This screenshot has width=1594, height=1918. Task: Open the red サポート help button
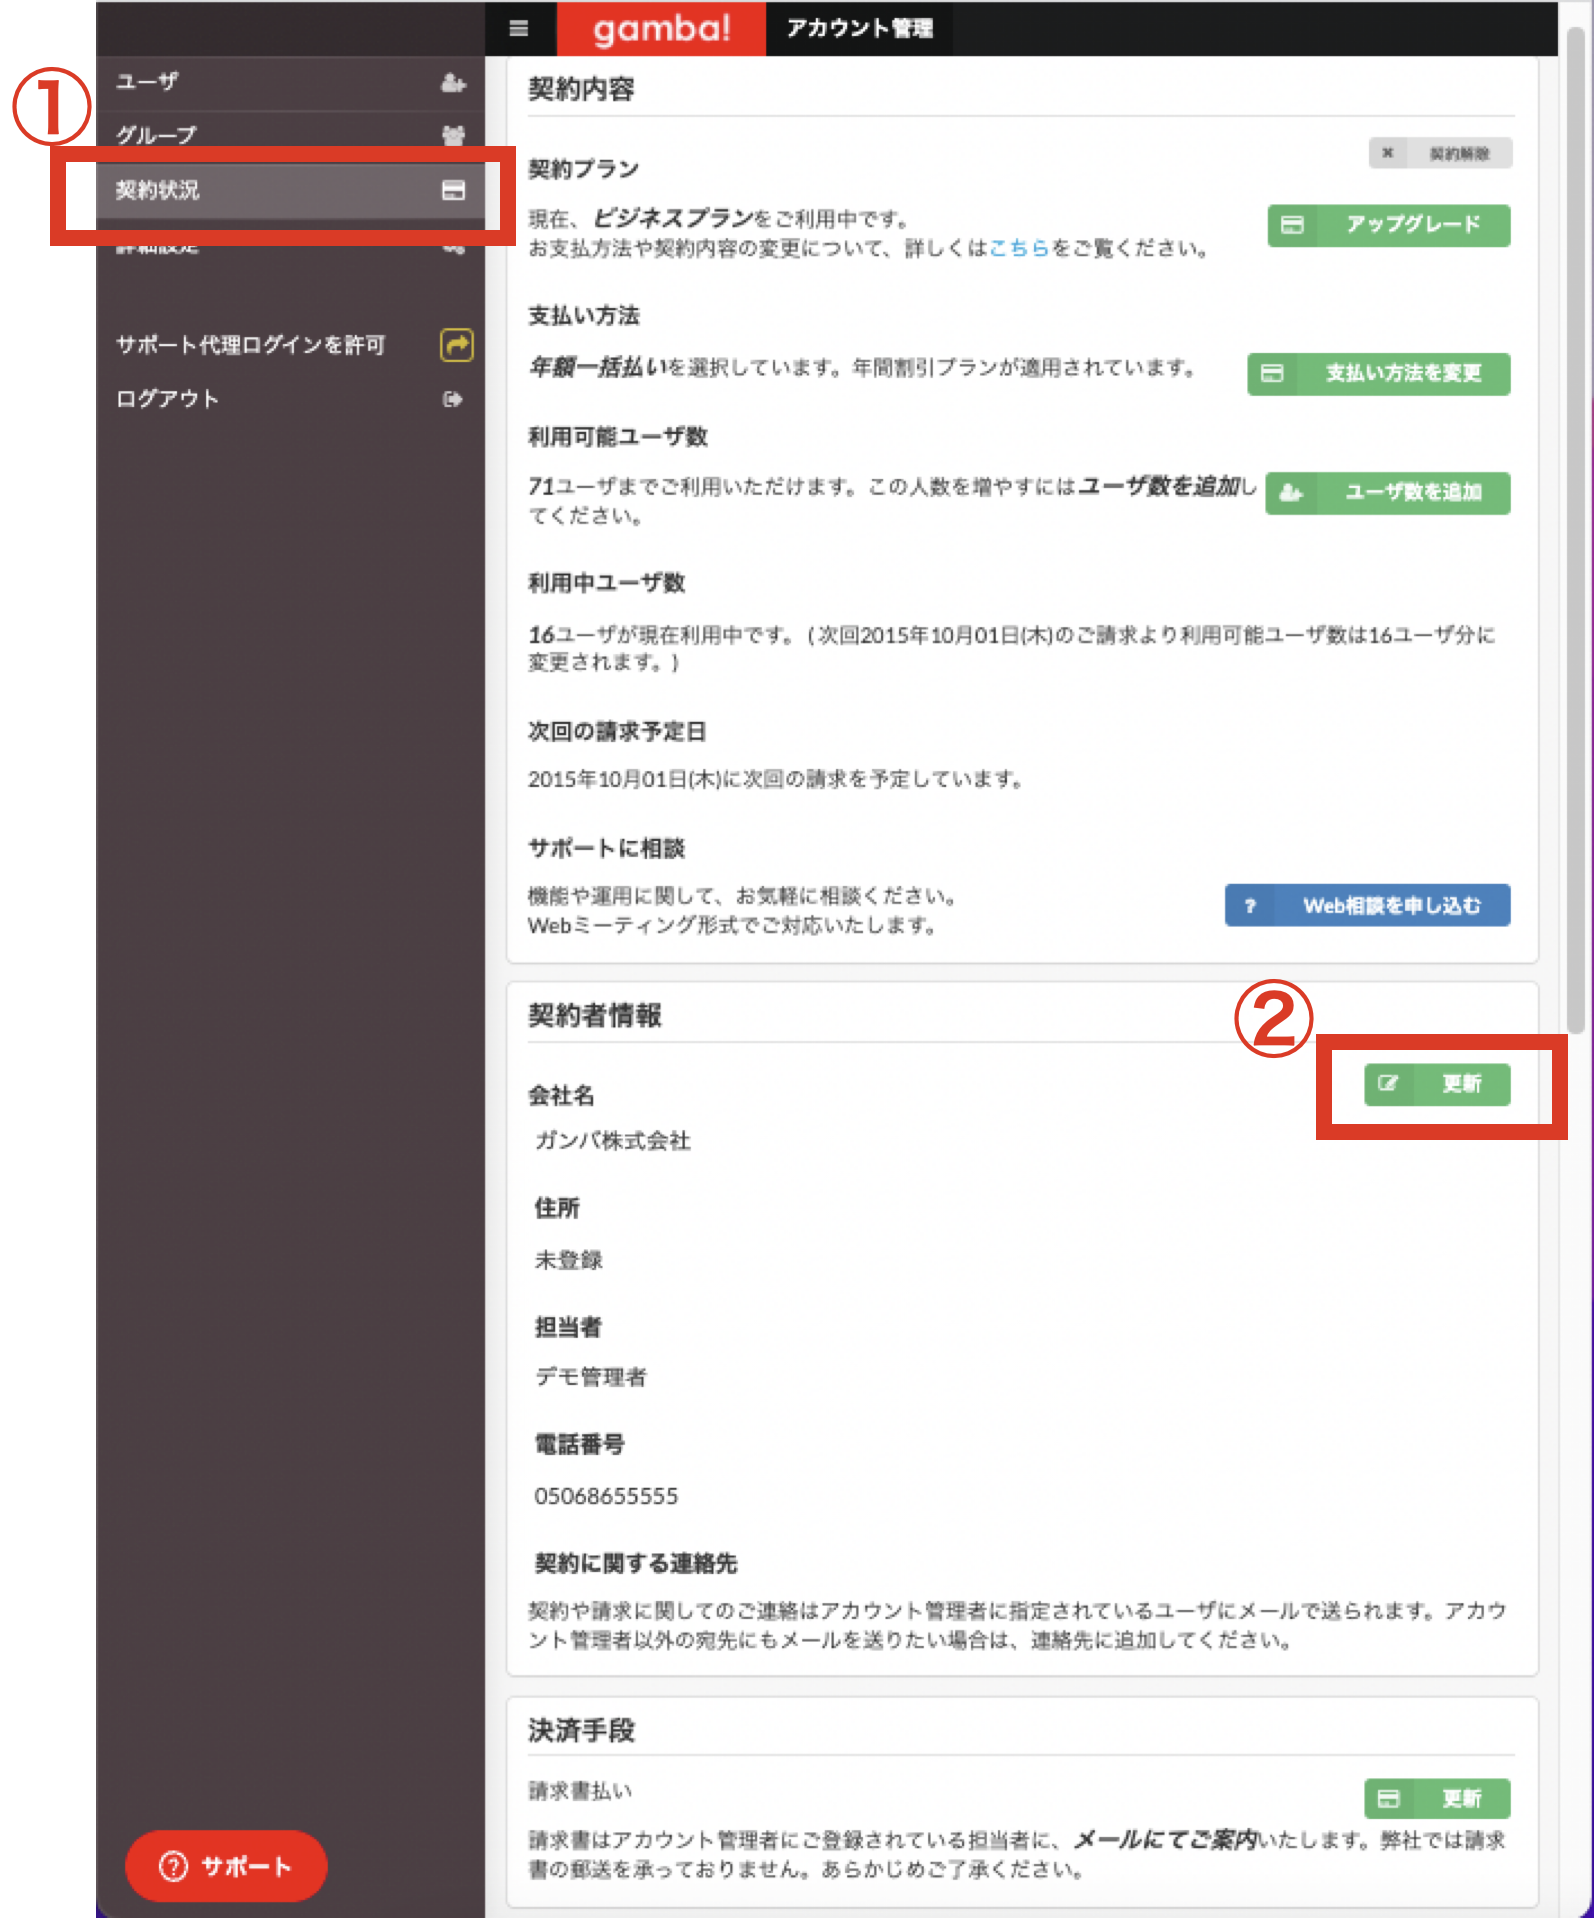(226, 1865)
